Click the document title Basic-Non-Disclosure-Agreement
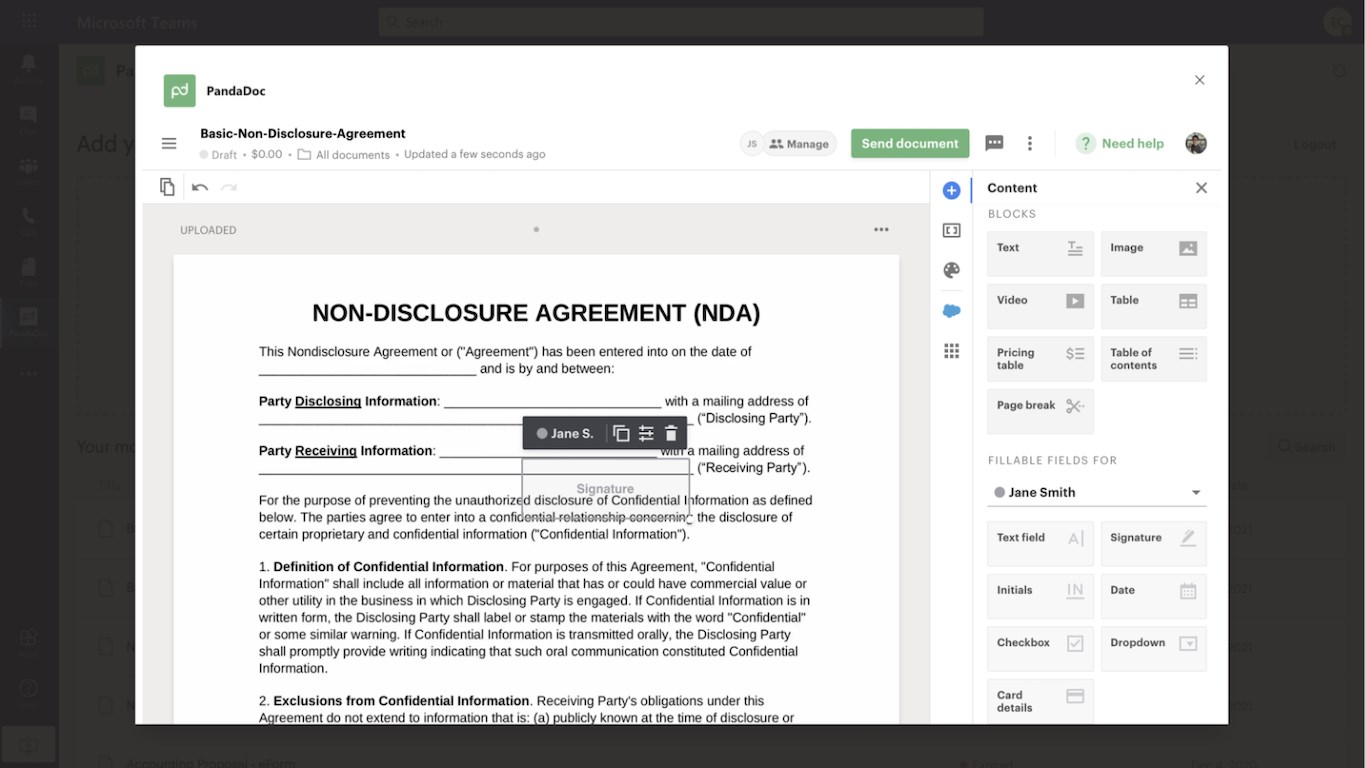The image size is (1366, 768). point(303,133)
